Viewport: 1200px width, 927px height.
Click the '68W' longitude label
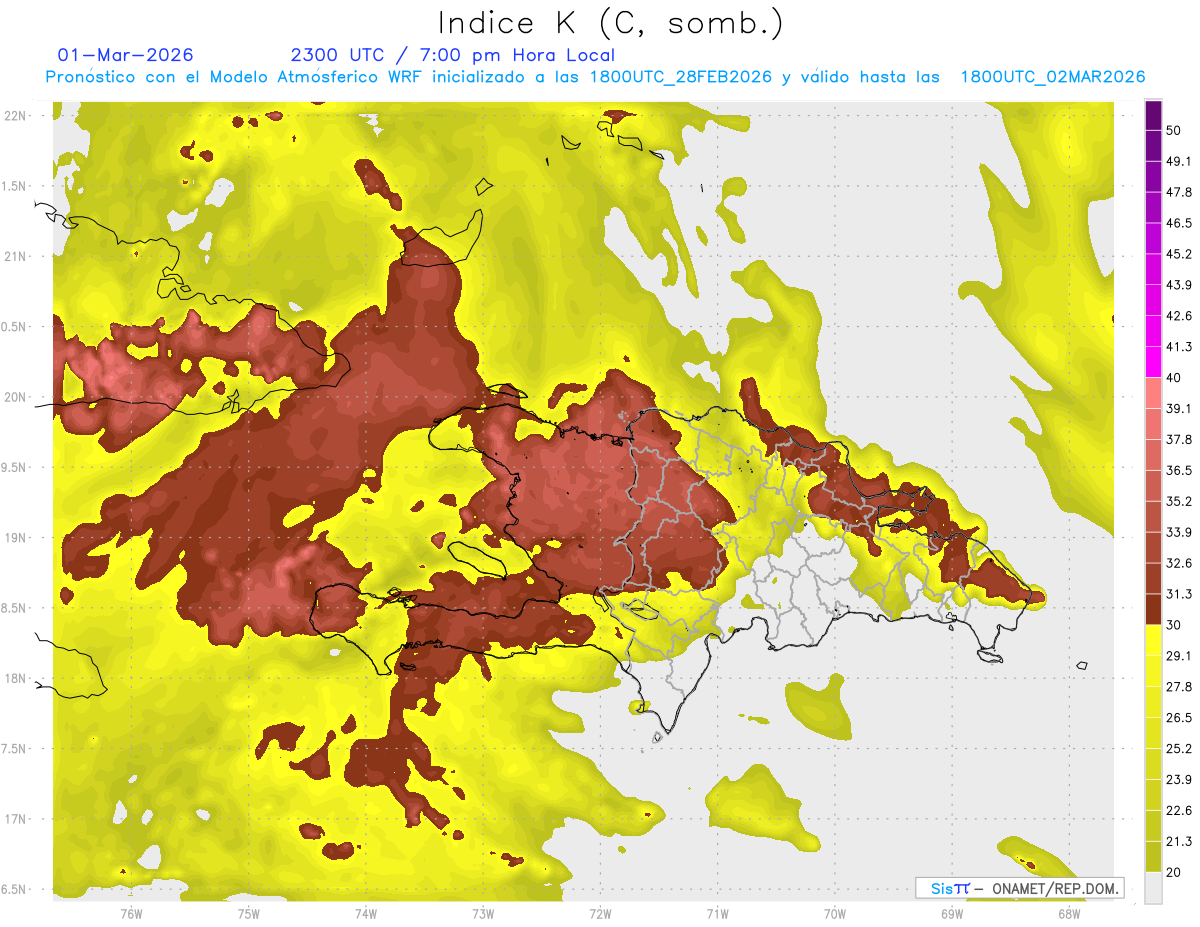pyautogui.click(x=1069, y=914)
